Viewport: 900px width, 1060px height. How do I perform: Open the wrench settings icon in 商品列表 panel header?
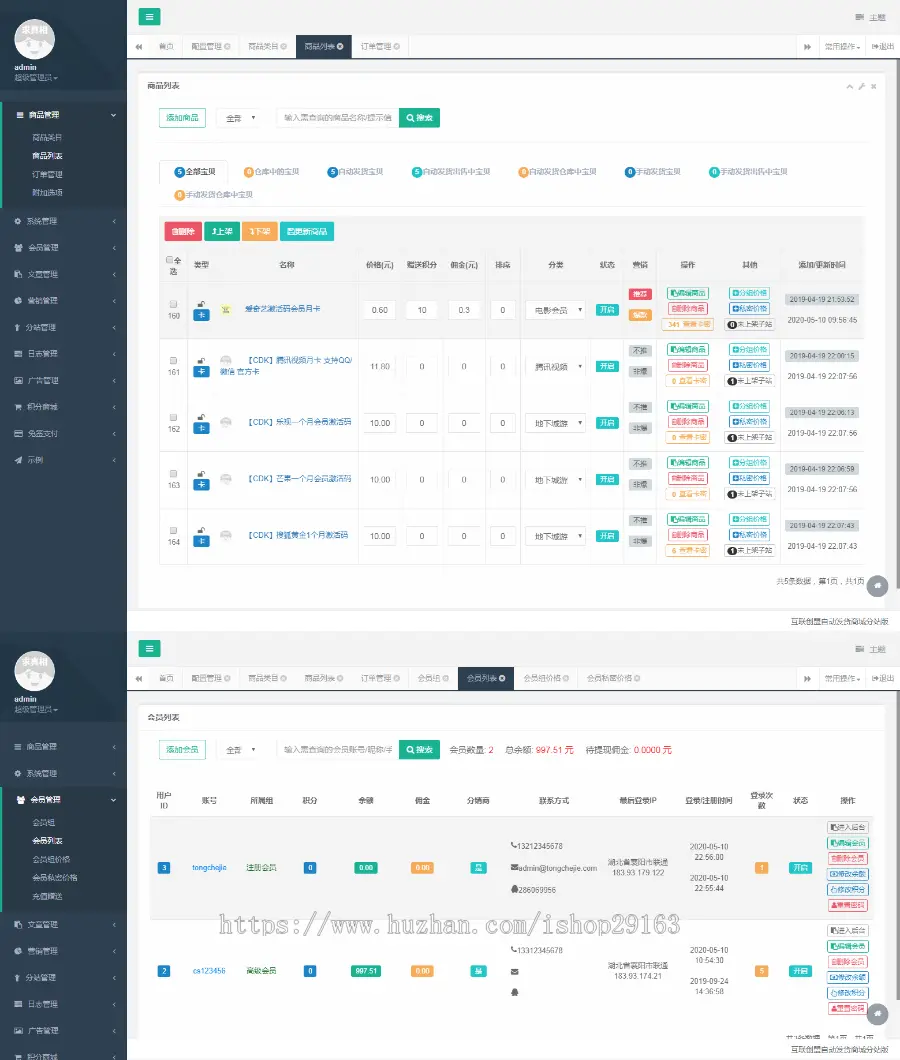pyautogui.click(x=861, y=87)
